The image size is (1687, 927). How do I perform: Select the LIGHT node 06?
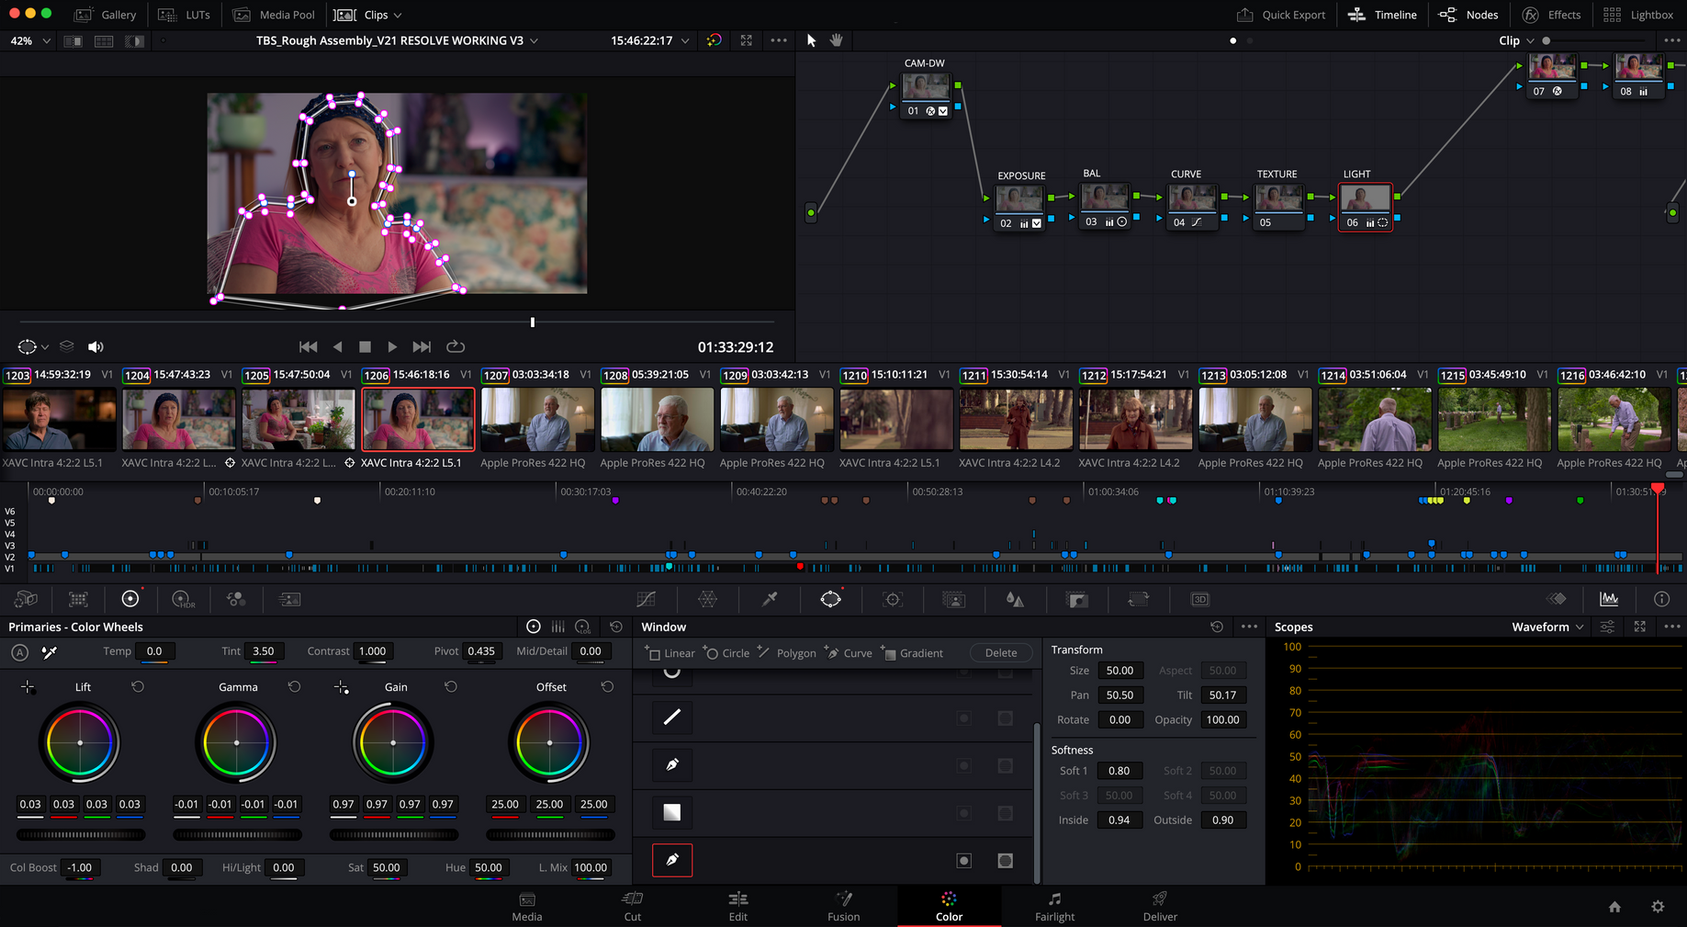(x=1365, y=206)
